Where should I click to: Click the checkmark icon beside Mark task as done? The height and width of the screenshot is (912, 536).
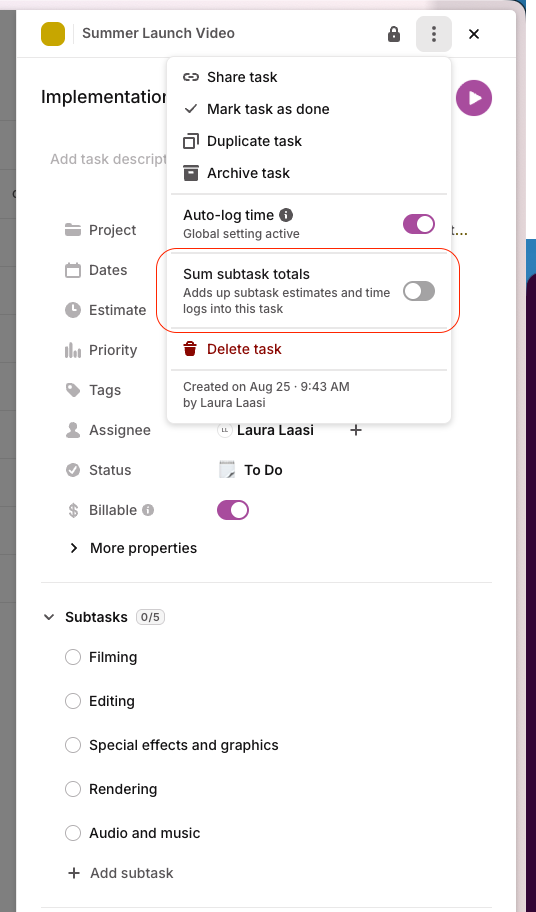pyautogui.click(x=191, y=109)
